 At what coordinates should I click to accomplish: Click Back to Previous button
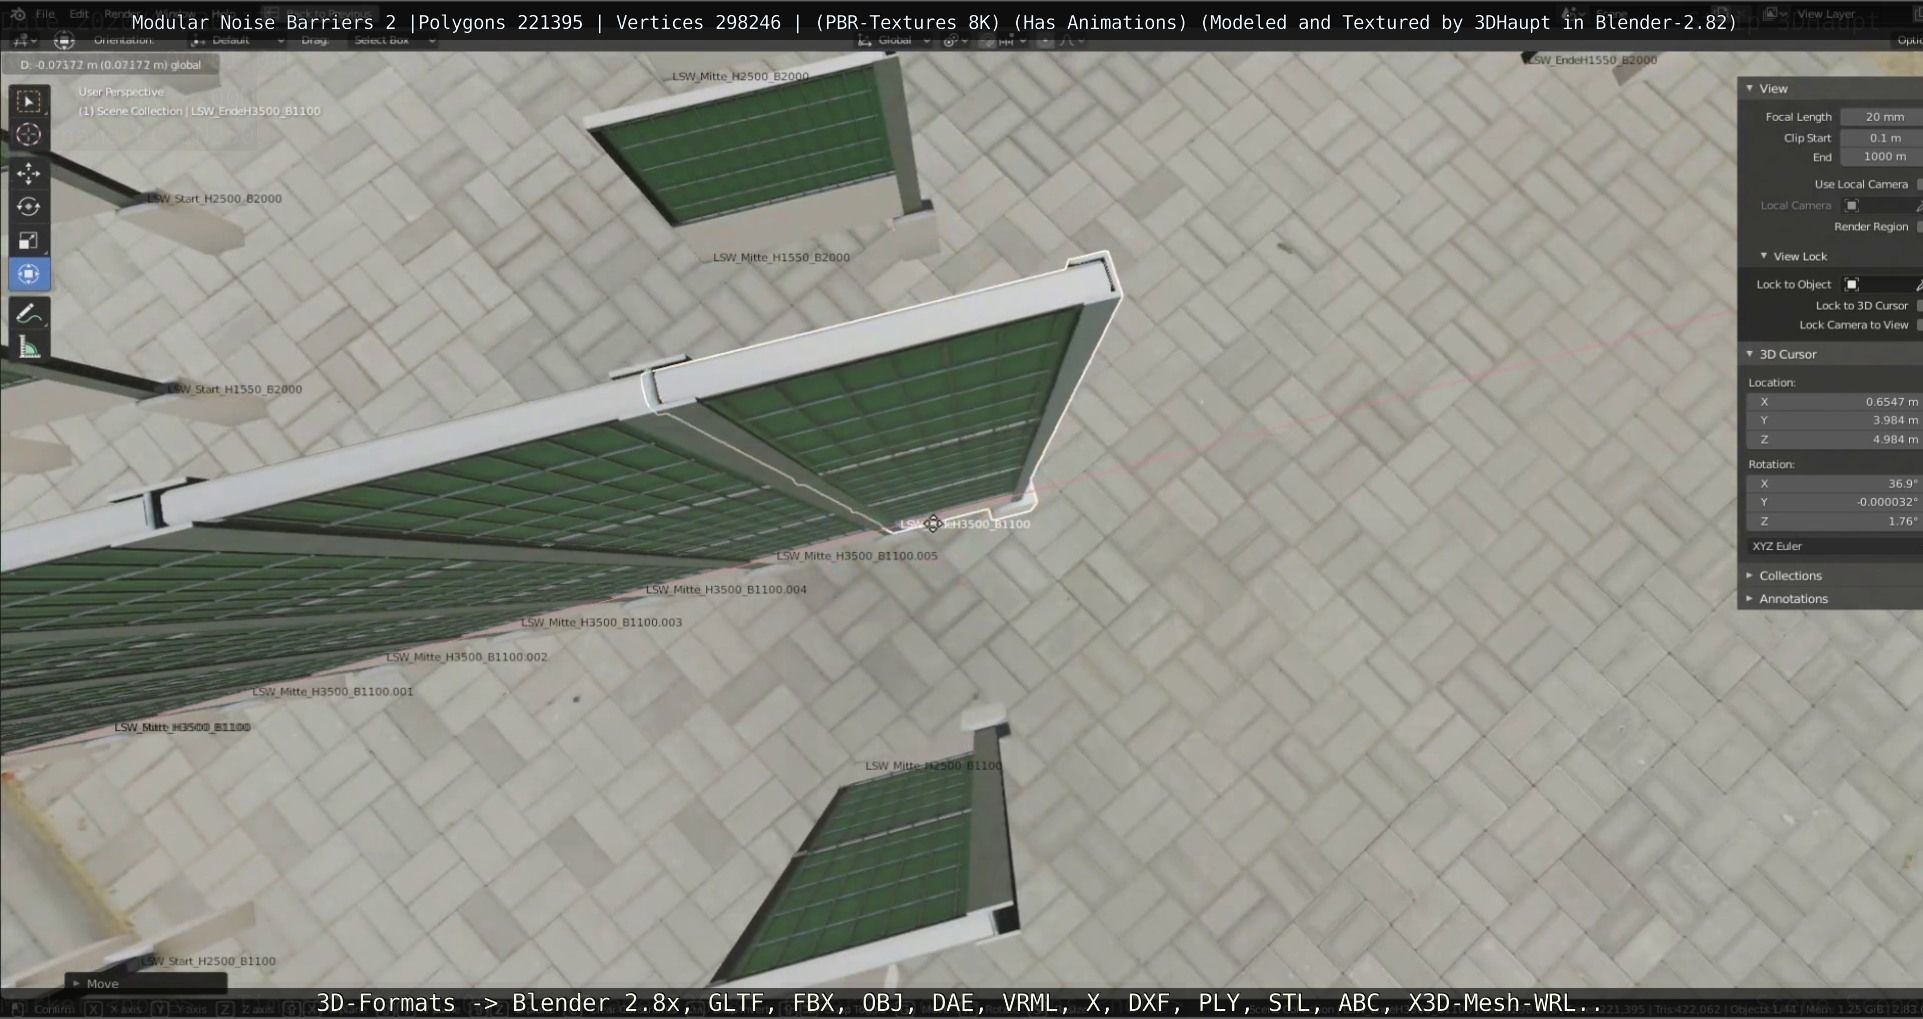pyautogui.click(x=322, y=14)
